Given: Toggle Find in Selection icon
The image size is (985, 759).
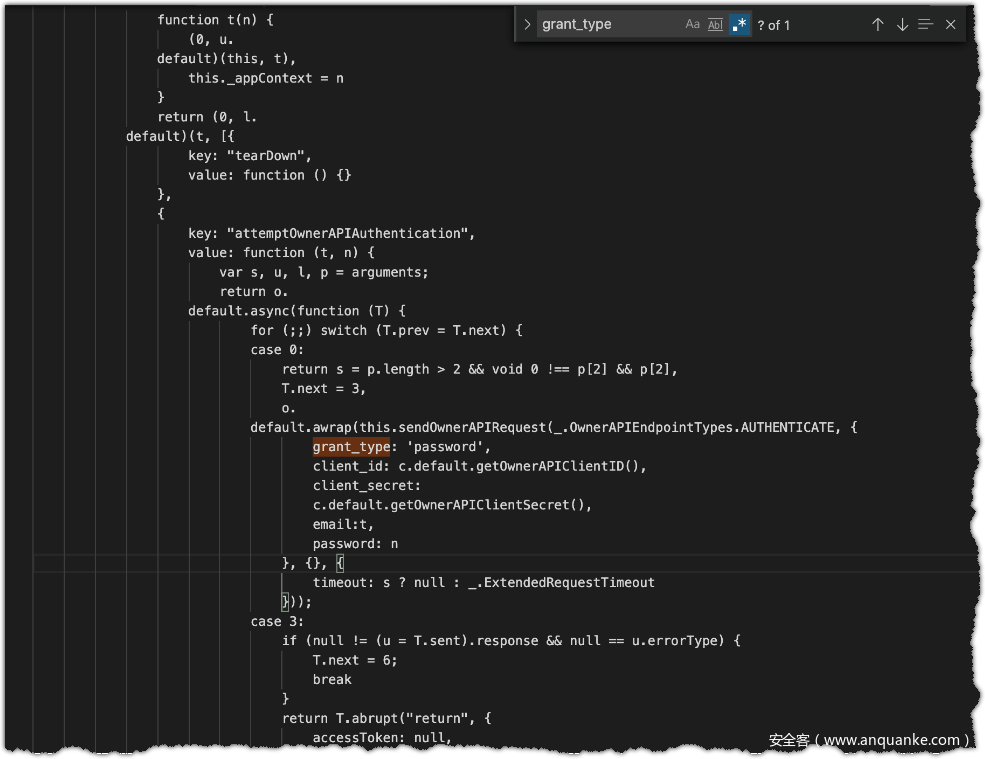Looking at the screenshot, I should [926, 25].
